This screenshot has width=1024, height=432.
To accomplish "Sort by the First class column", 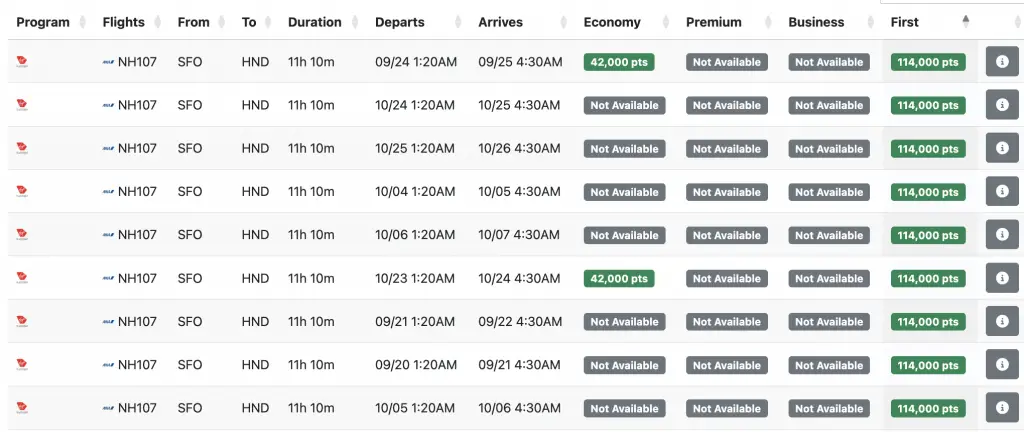I will click(x=905, y=22).
